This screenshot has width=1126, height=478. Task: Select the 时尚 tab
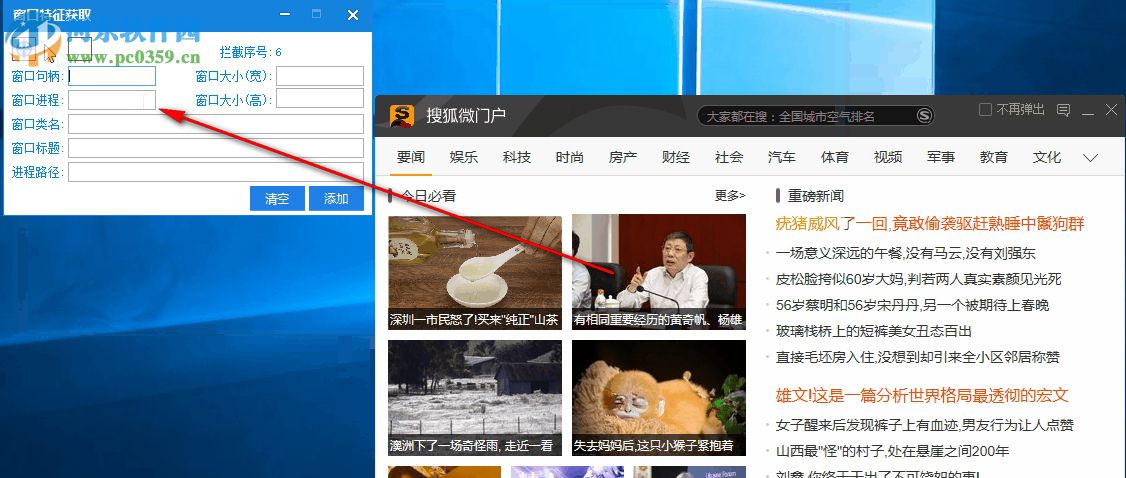[x=569, y=157]
